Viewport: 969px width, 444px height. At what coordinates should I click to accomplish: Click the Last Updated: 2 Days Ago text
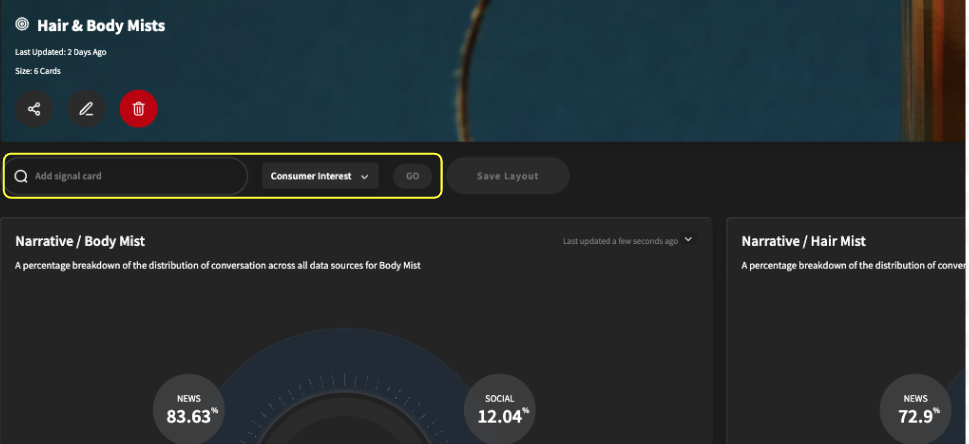(61, 52)
